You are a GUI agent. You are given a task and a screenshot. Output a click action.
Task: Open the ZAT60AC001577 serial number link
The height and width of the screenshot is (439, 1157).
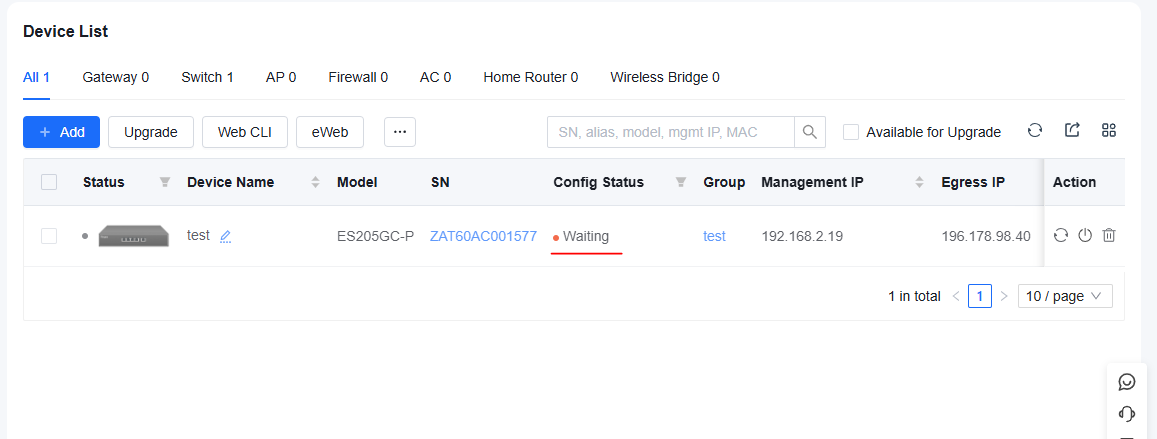(483, 236)
